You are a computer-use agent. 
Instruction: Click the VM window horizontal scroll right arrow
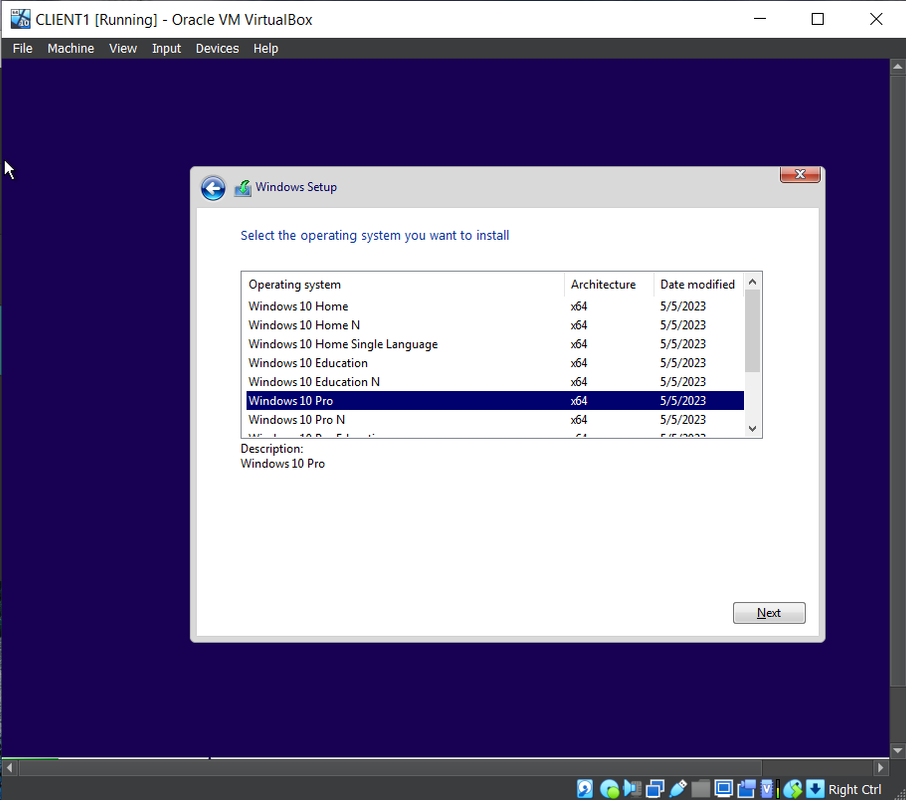coord(881,768)
